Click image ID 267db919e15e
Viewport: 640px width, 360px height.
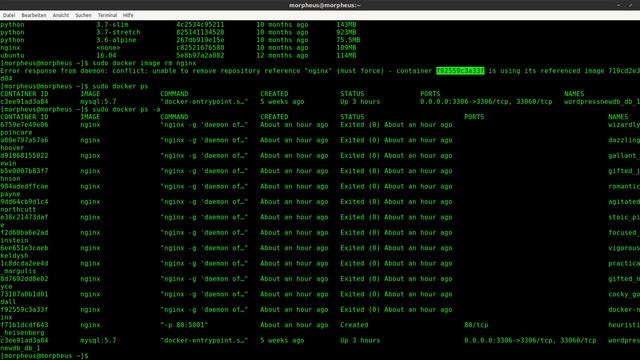200,40
